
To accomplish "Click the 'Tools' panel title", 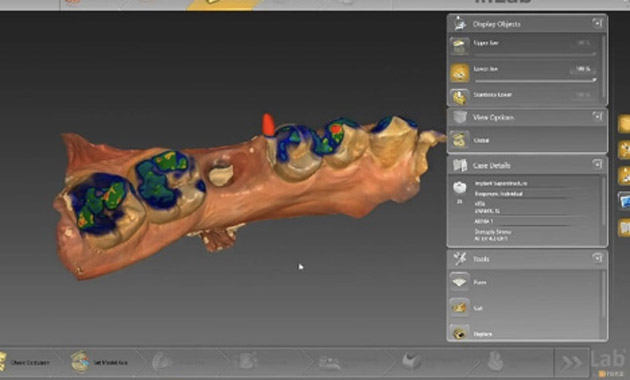I will (481, 259).
